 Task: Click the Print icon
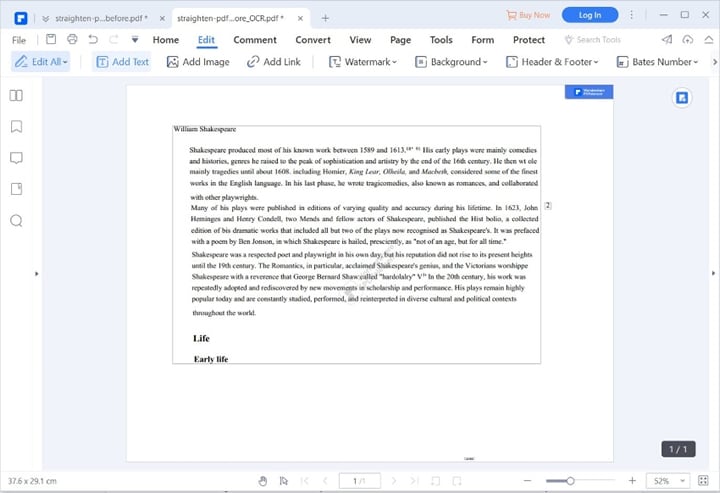point(72,39)
